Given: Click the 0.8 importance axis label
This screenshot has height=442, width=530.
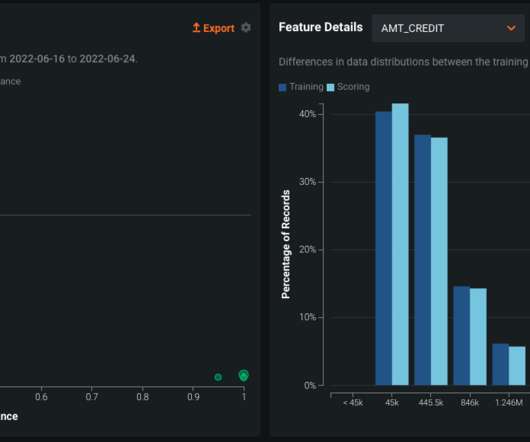Looking at the screenshot, I should click(143, 397).
